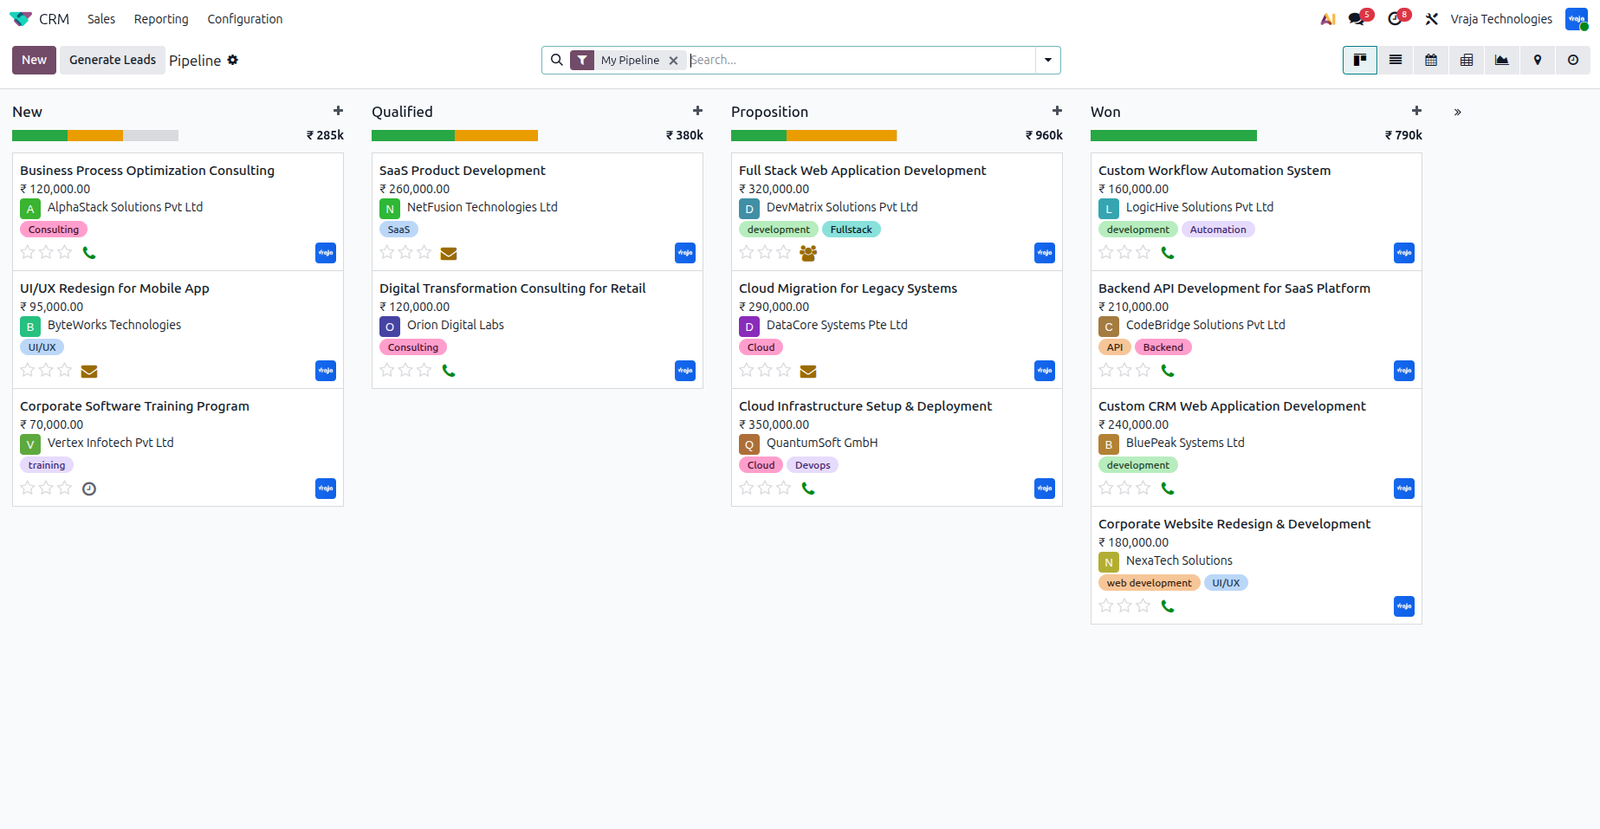The height and width of the screenshot is (829, 1600).
Task: Open user avatar menu
Action: coord(1577,19)
